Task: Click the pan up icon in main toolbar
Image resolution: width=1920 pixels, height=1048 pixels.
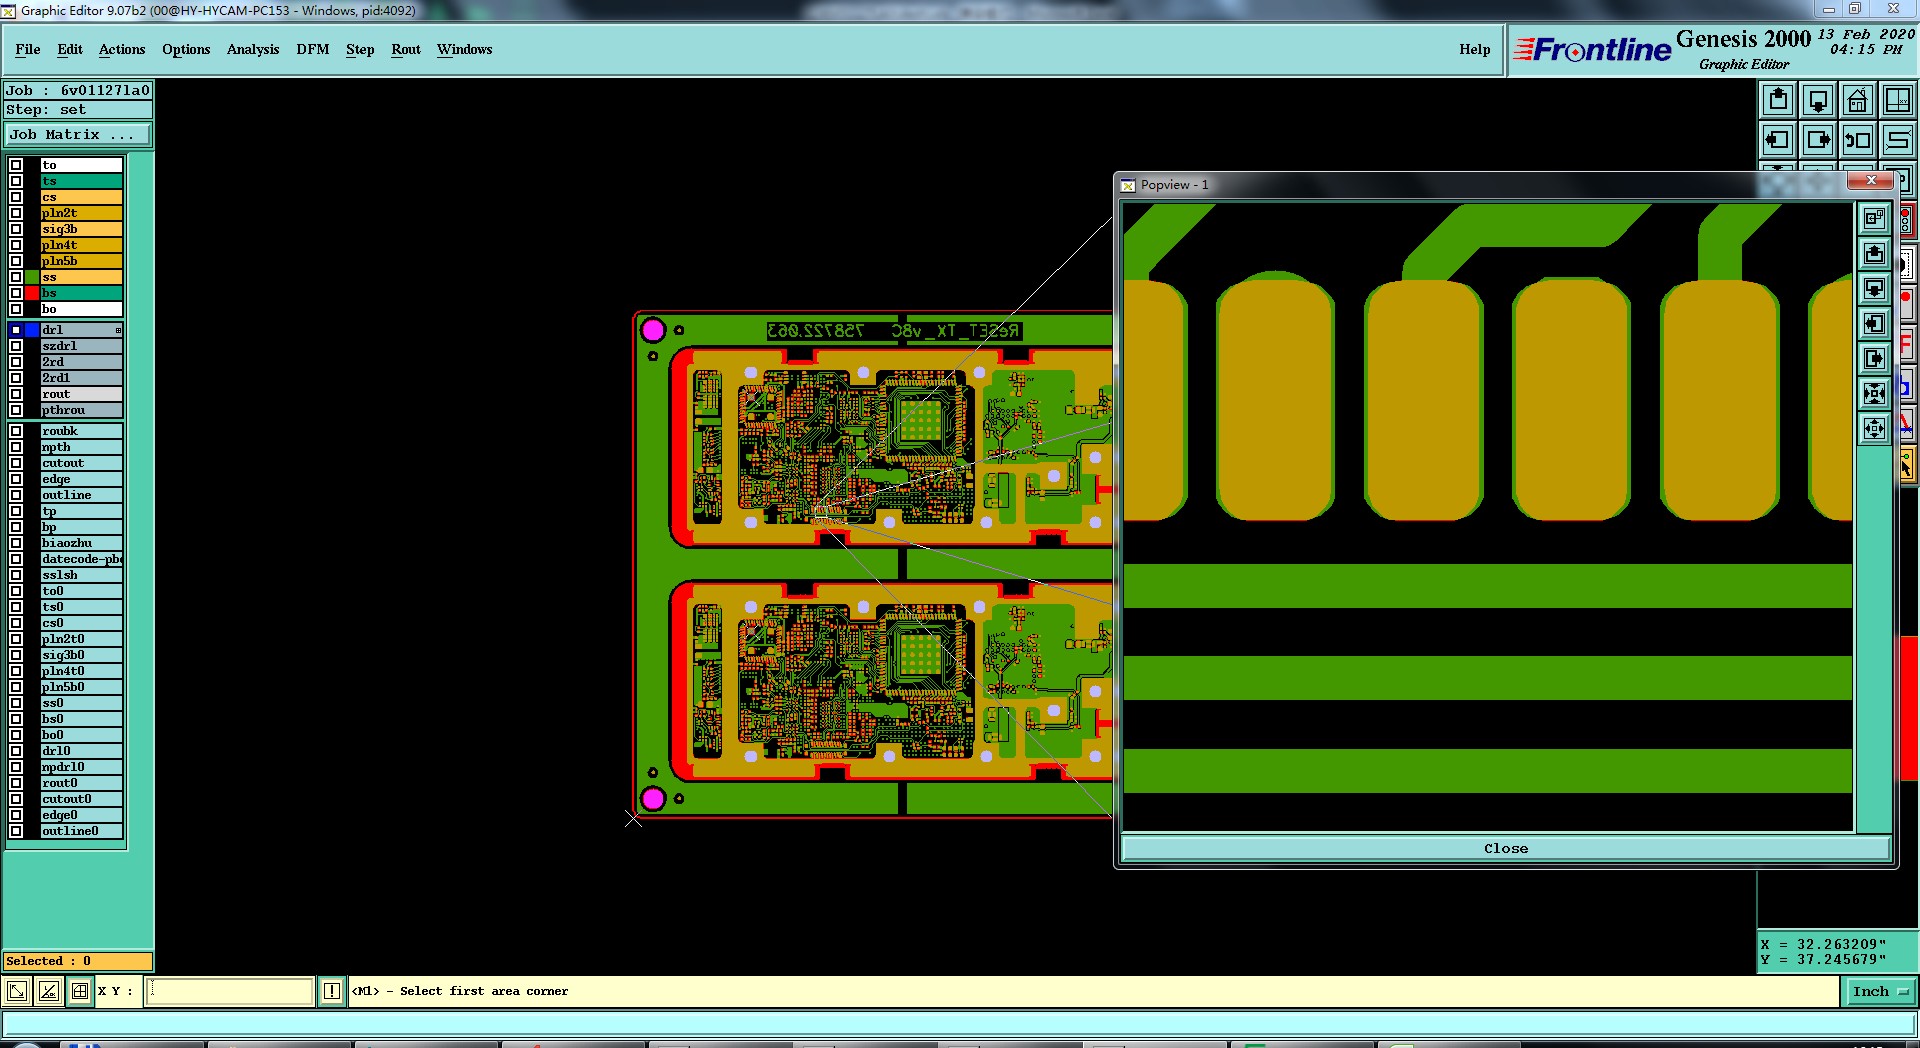Action: (1778, 100)
